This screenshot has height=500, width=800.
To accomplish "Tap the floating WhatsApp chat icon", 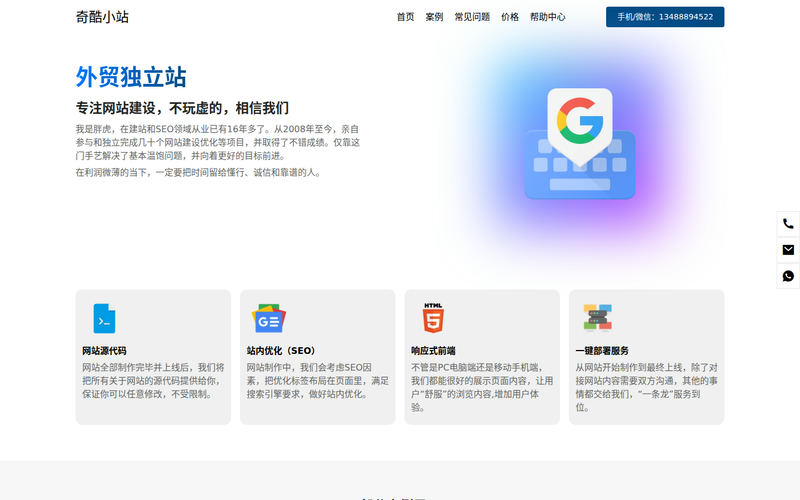I will coord(788,276).
